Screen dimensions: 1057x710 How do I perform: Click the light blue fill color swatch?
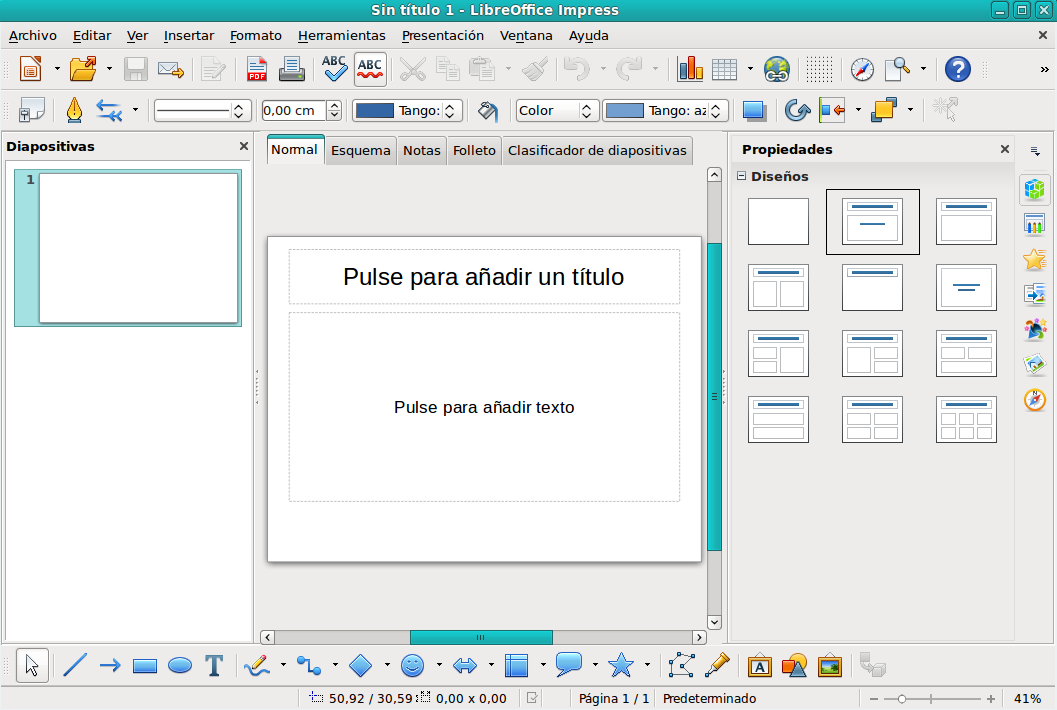tap(624, 111)
